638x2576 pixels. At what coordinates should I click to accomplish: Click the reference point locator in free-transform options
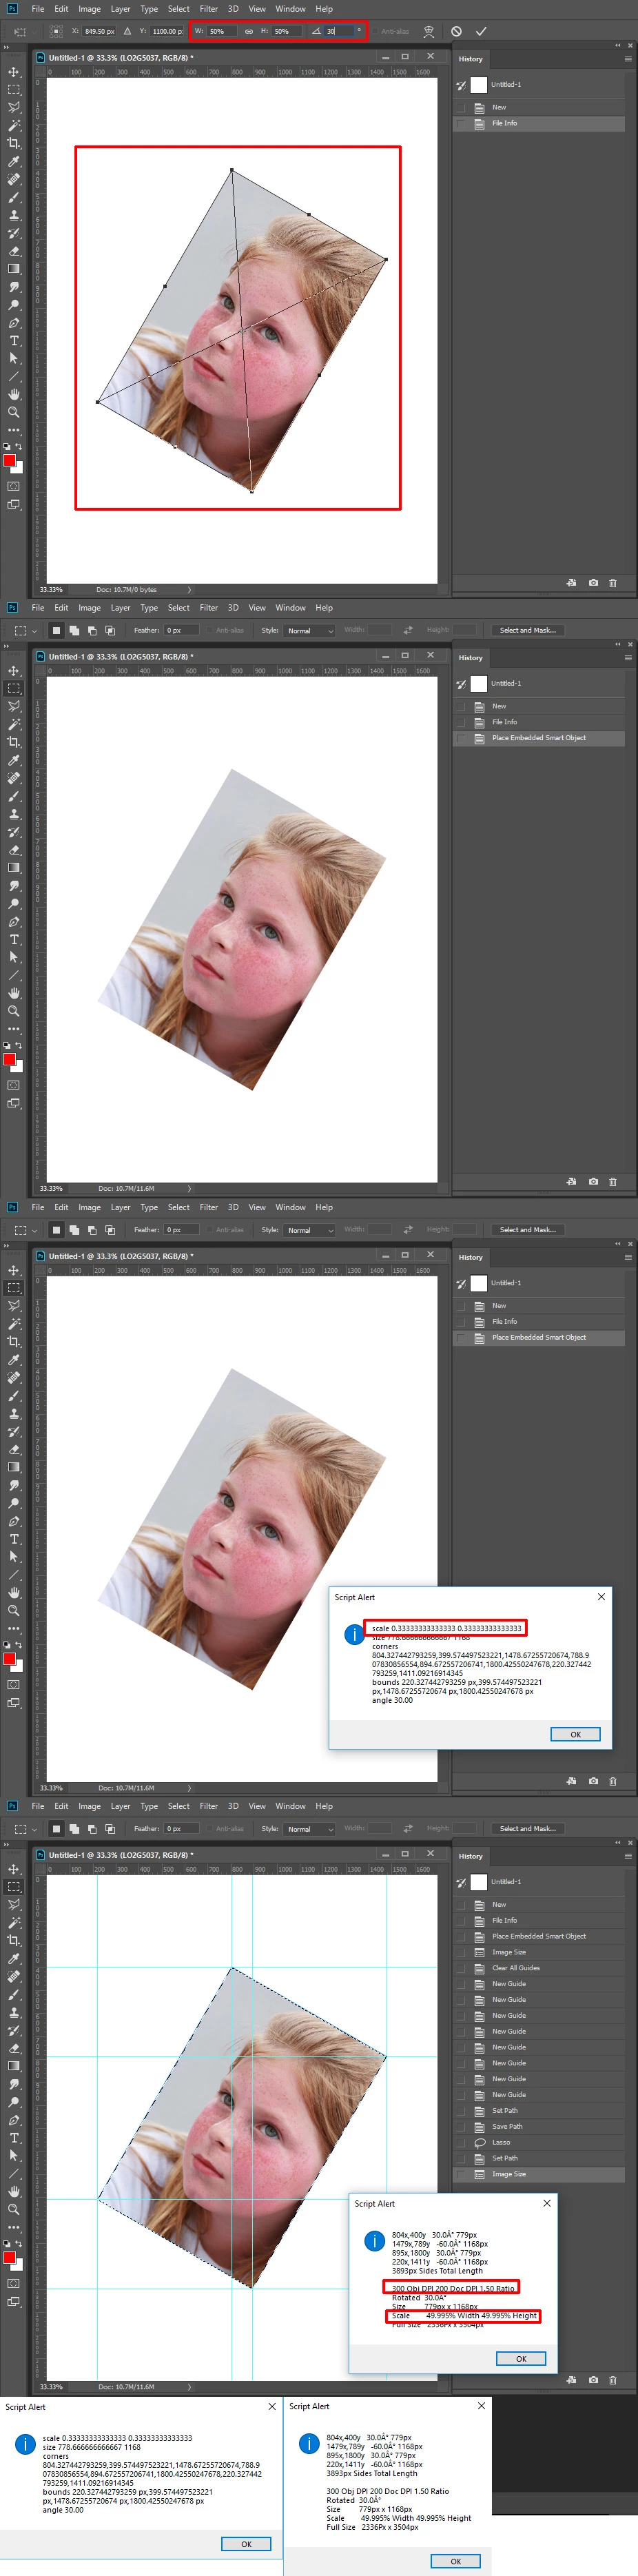pyautogui.click(x=56, y=31)
